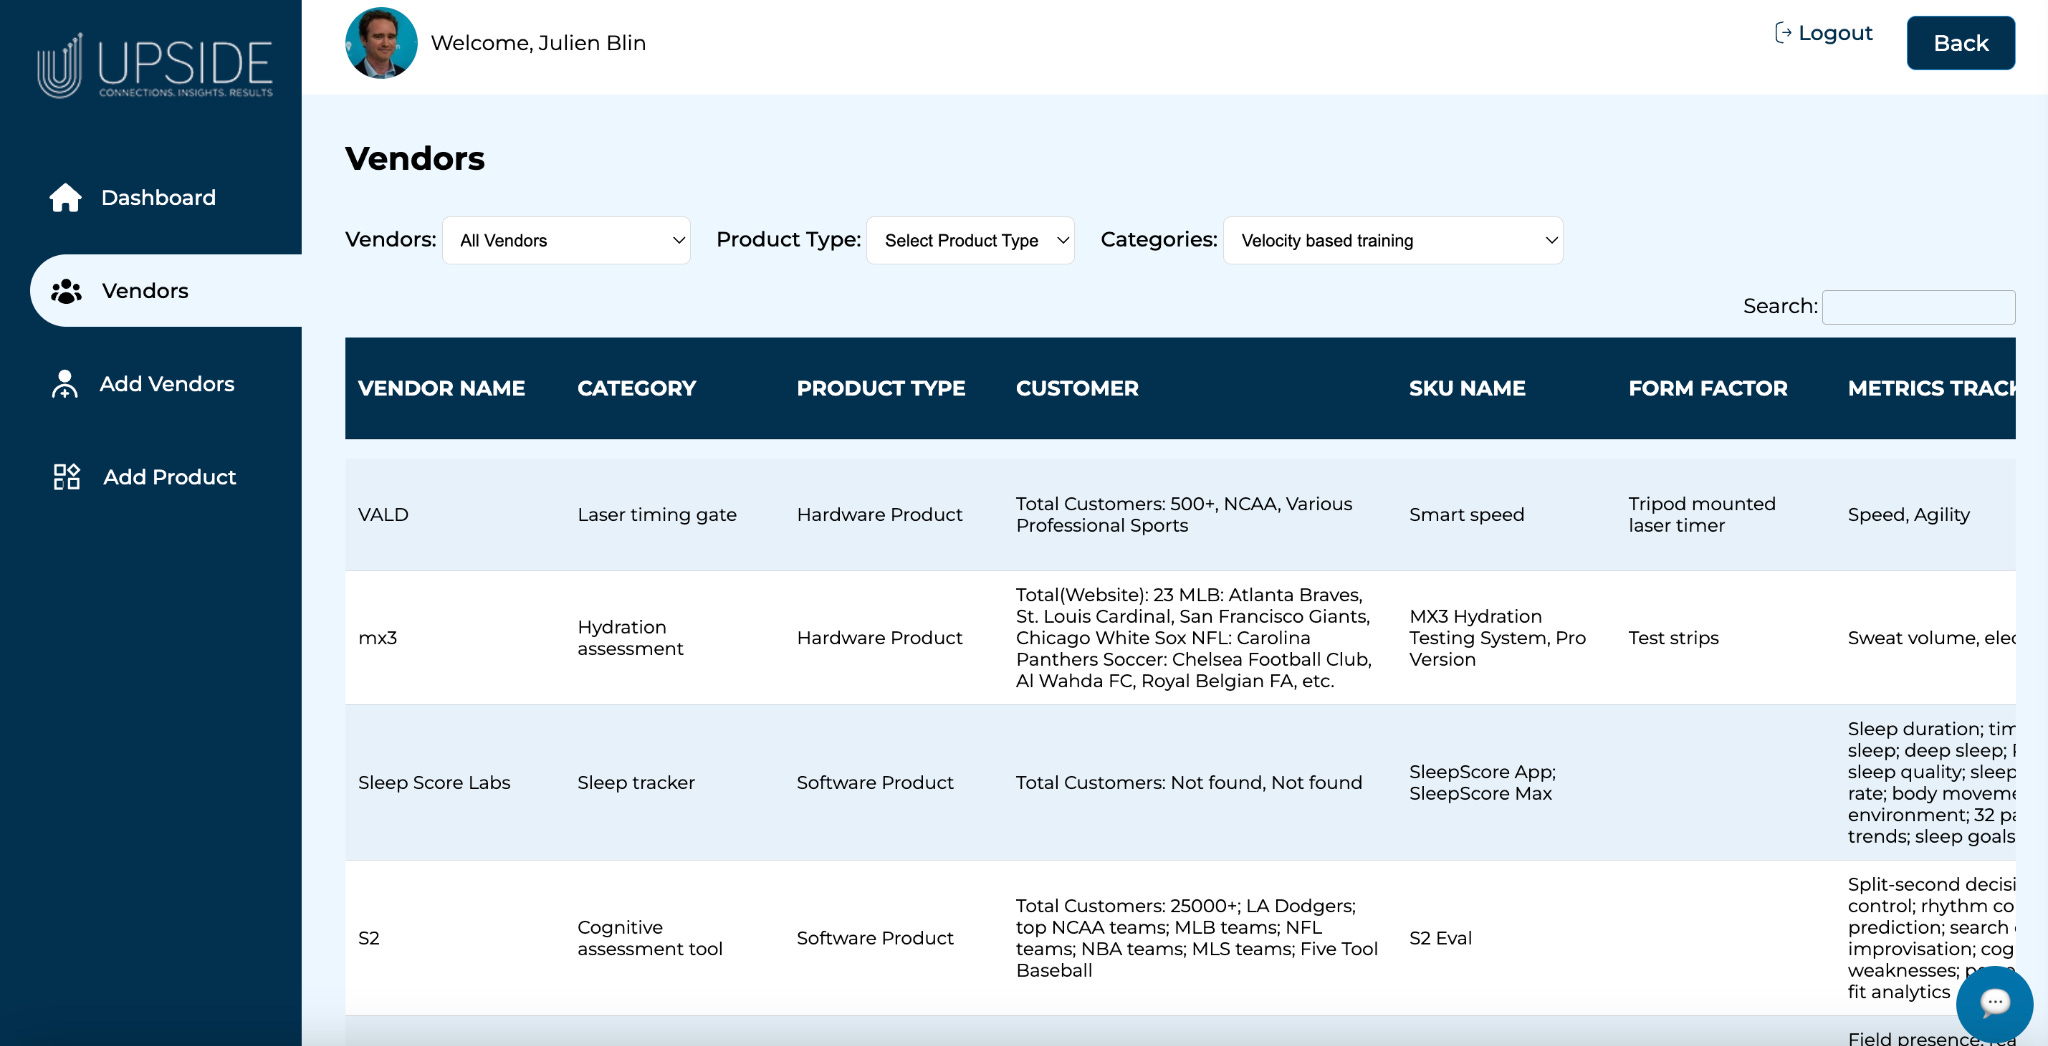The width and height of the screenshot is (2048, 1046).
Task: Click the Back button
Action: point(1960,43)
